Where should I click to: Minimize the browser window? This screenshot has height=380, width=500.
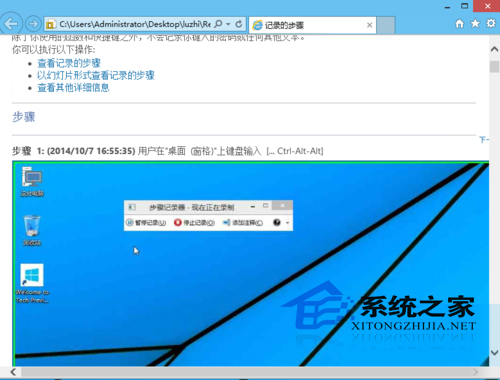click(x=447, y=6)
